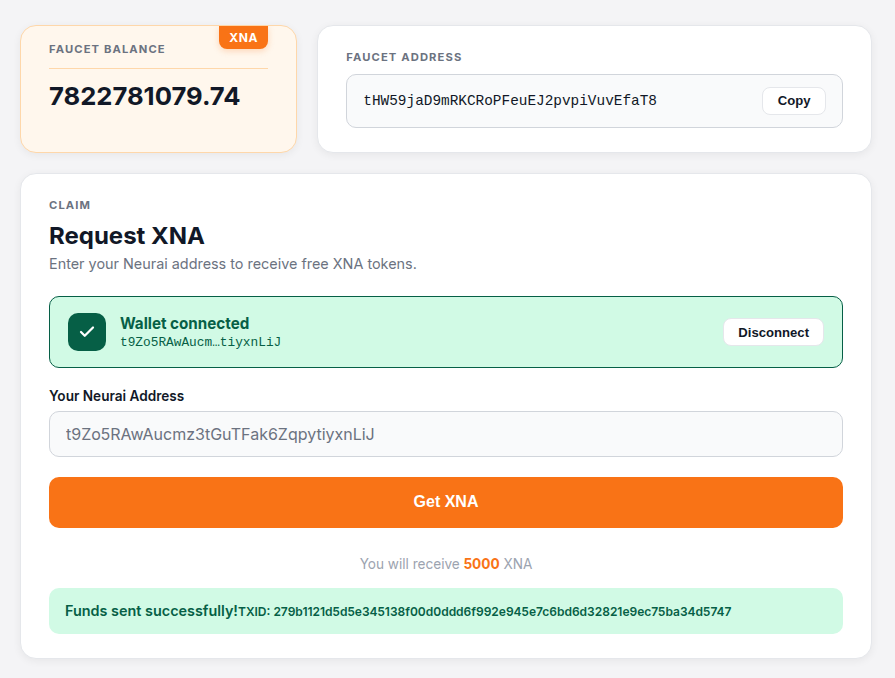This screenshot has width=895, height=678.
Task: Click the Get XNA button
Action: click(446, 502)
